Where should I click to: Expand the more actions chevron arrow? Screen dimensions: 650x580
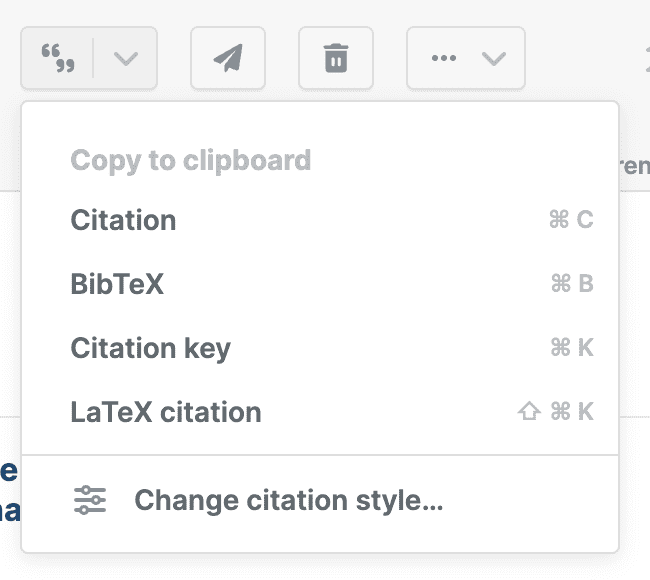(x=494, y=58)
